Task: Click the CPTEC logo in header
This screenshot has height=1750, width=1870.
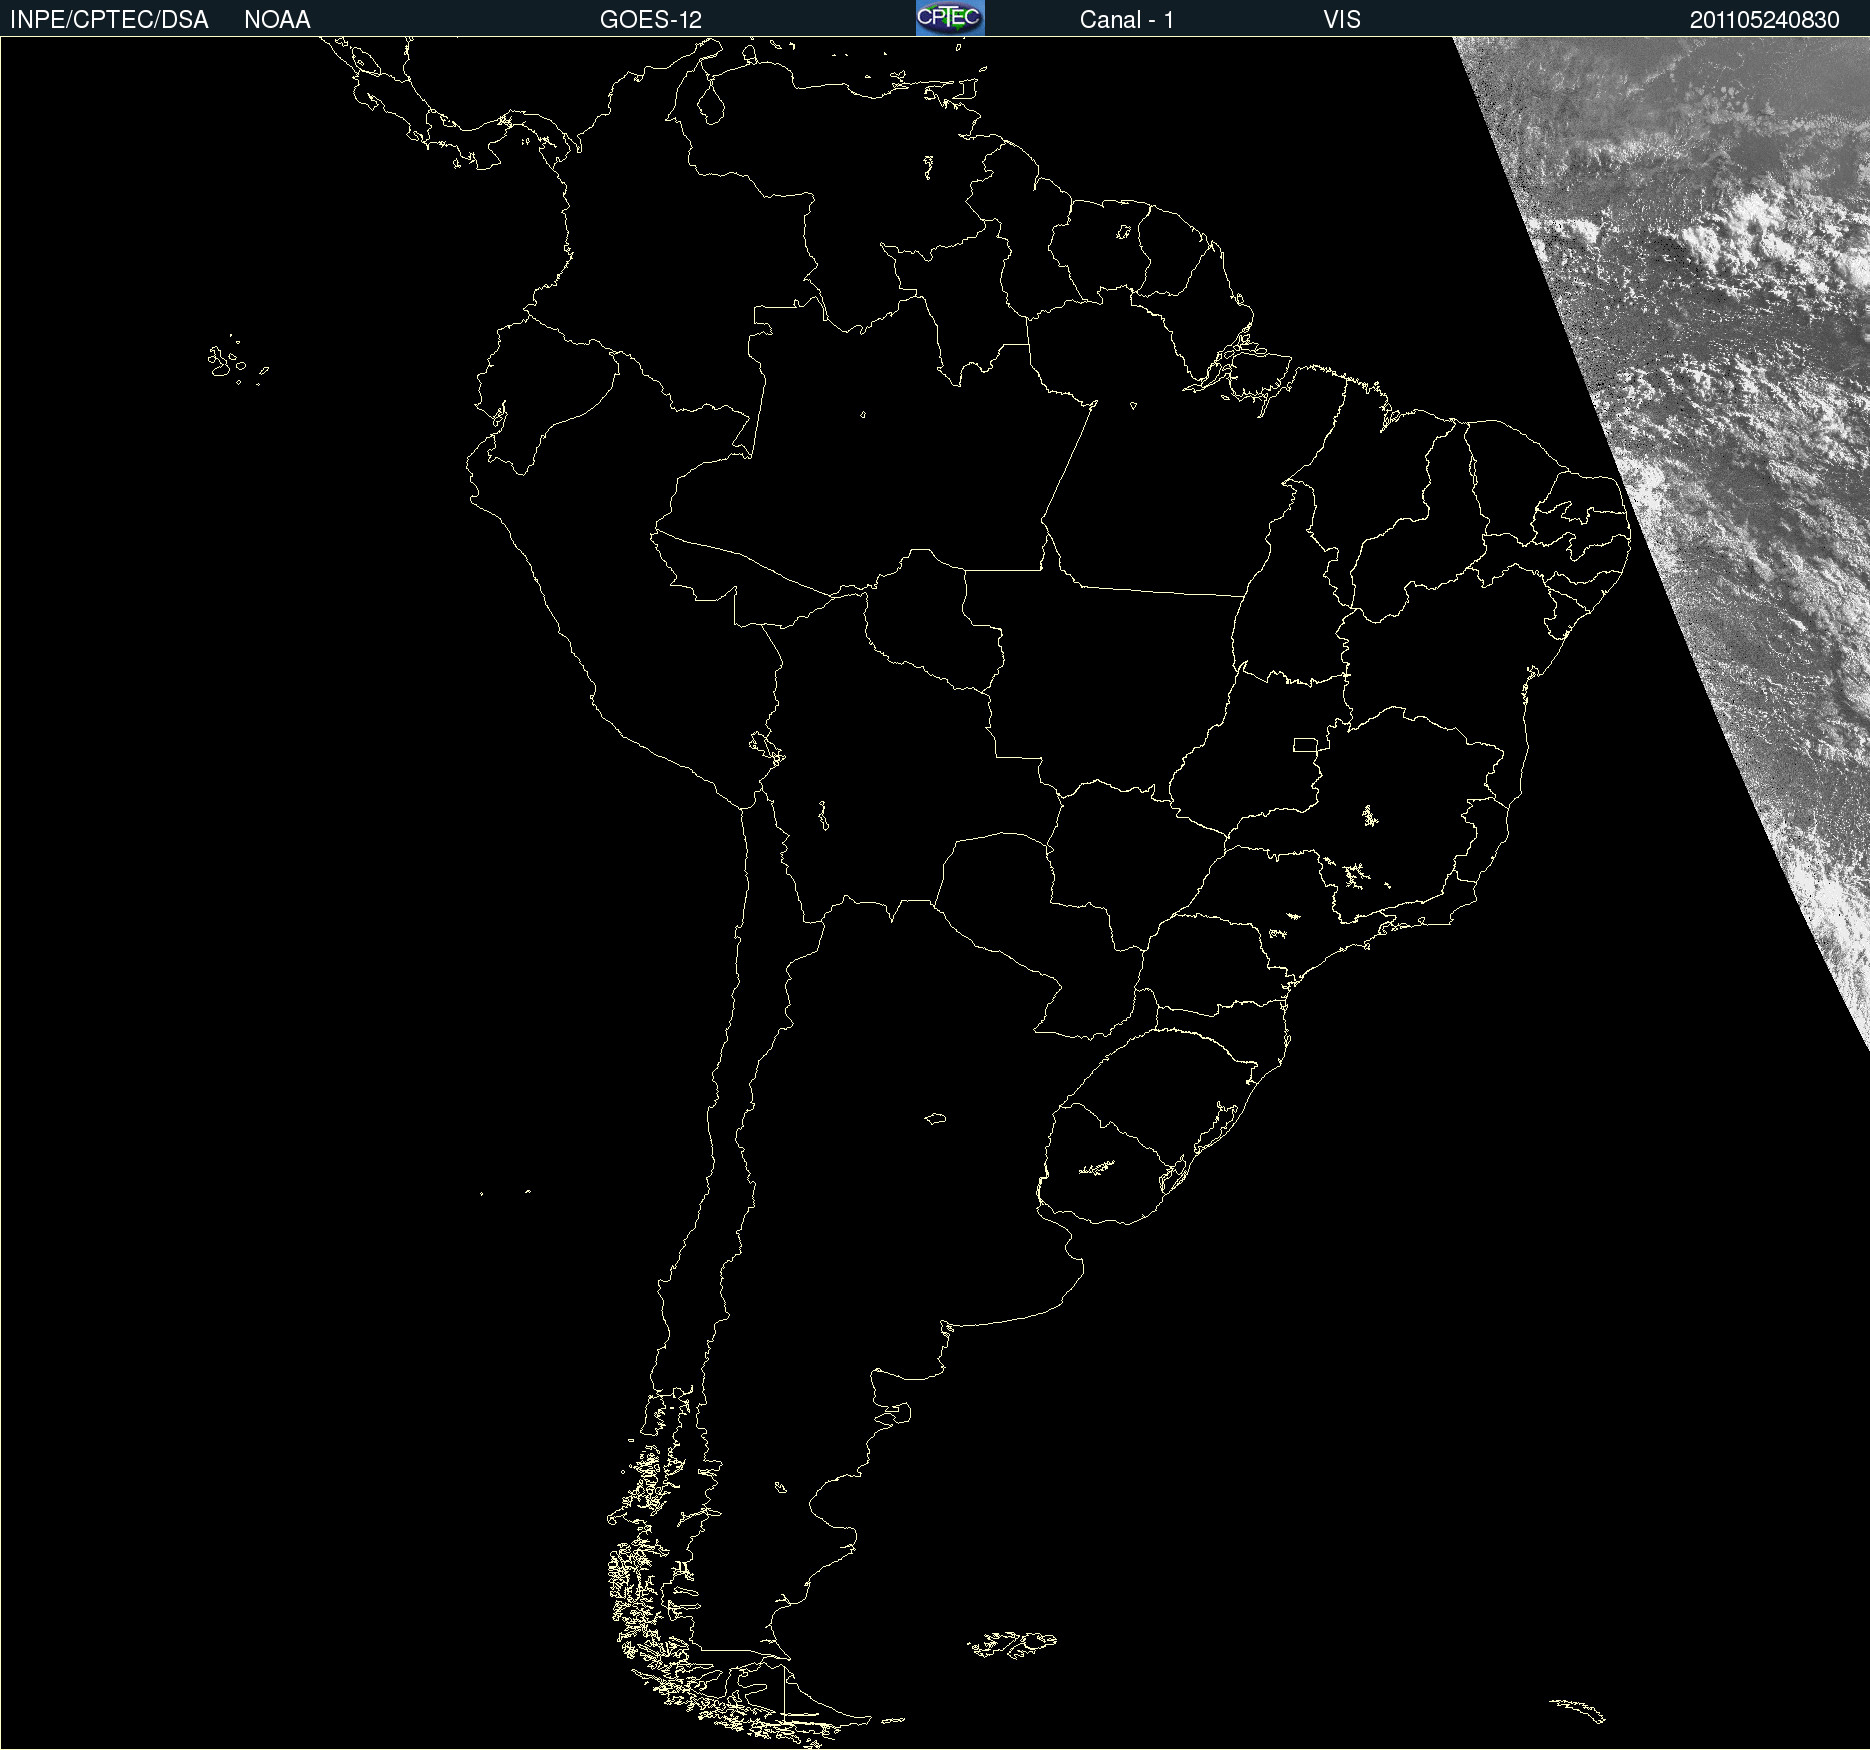Action: click(950, 18)
